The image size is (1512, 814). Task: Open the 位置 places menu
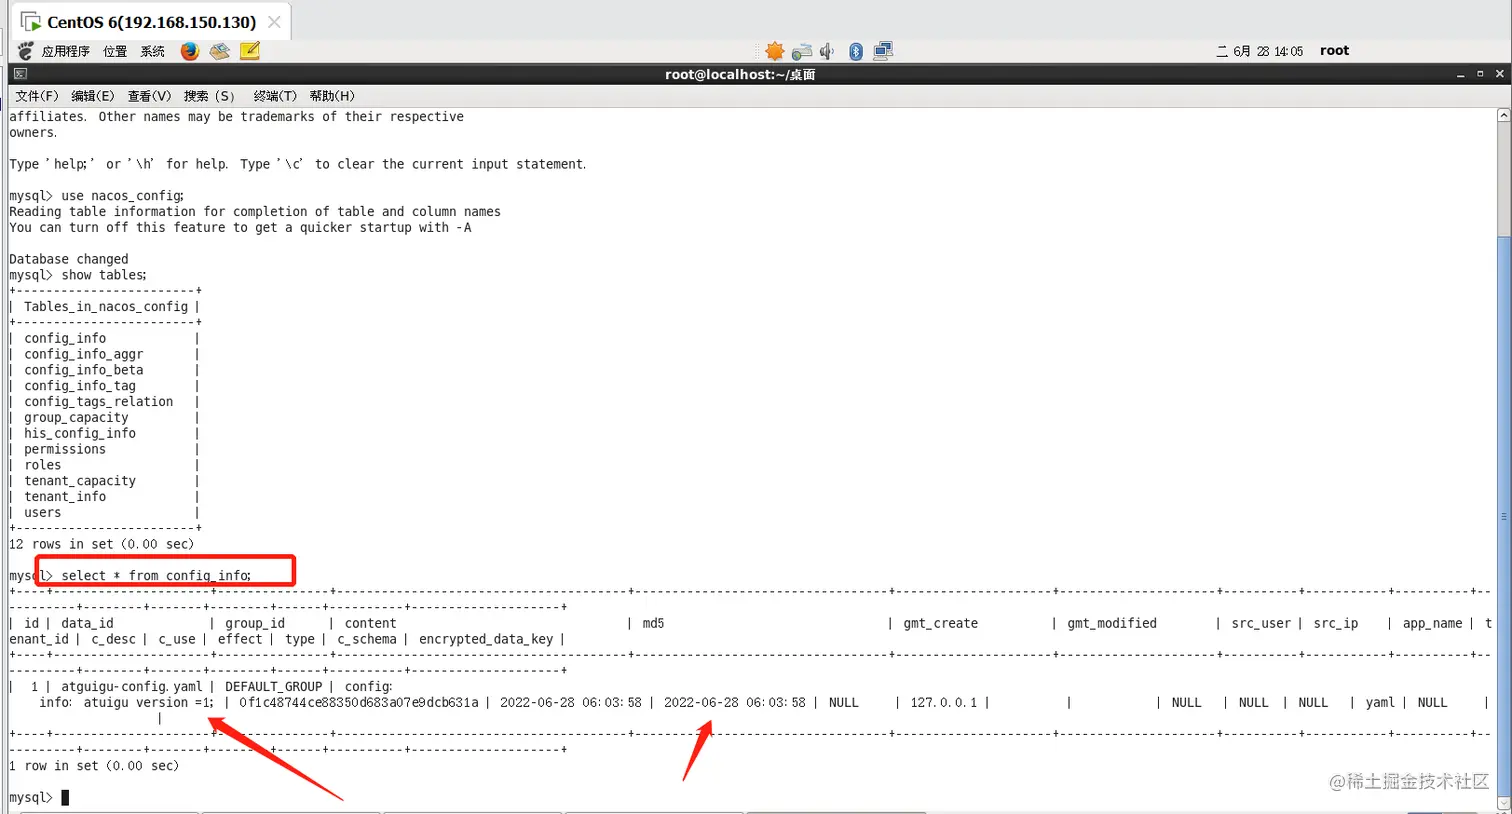click(115, 51)
